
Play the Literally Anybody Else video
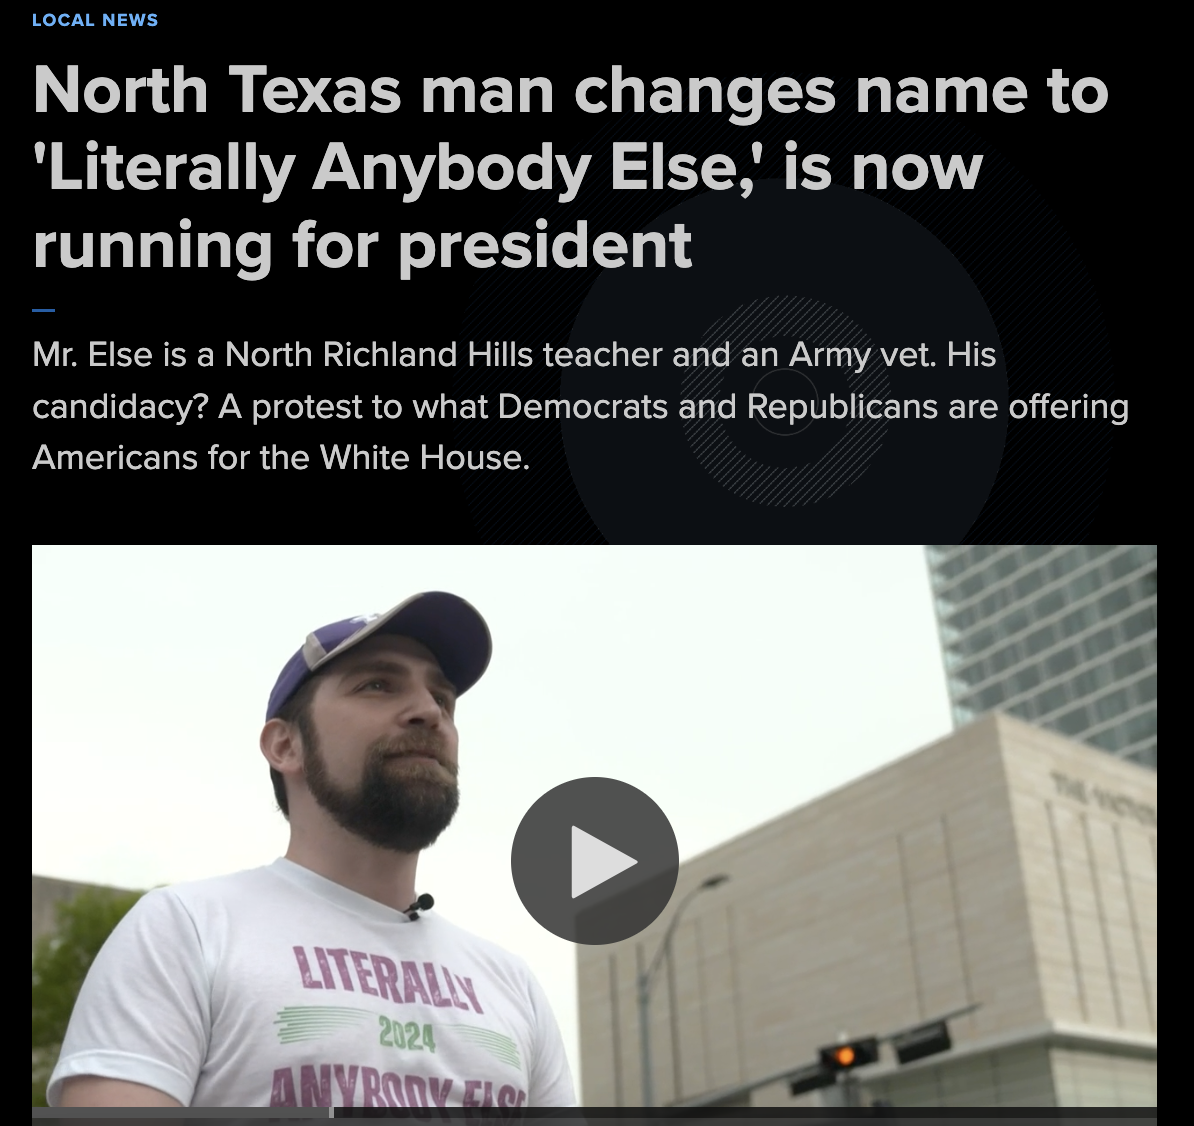click(x=594, y=860)
